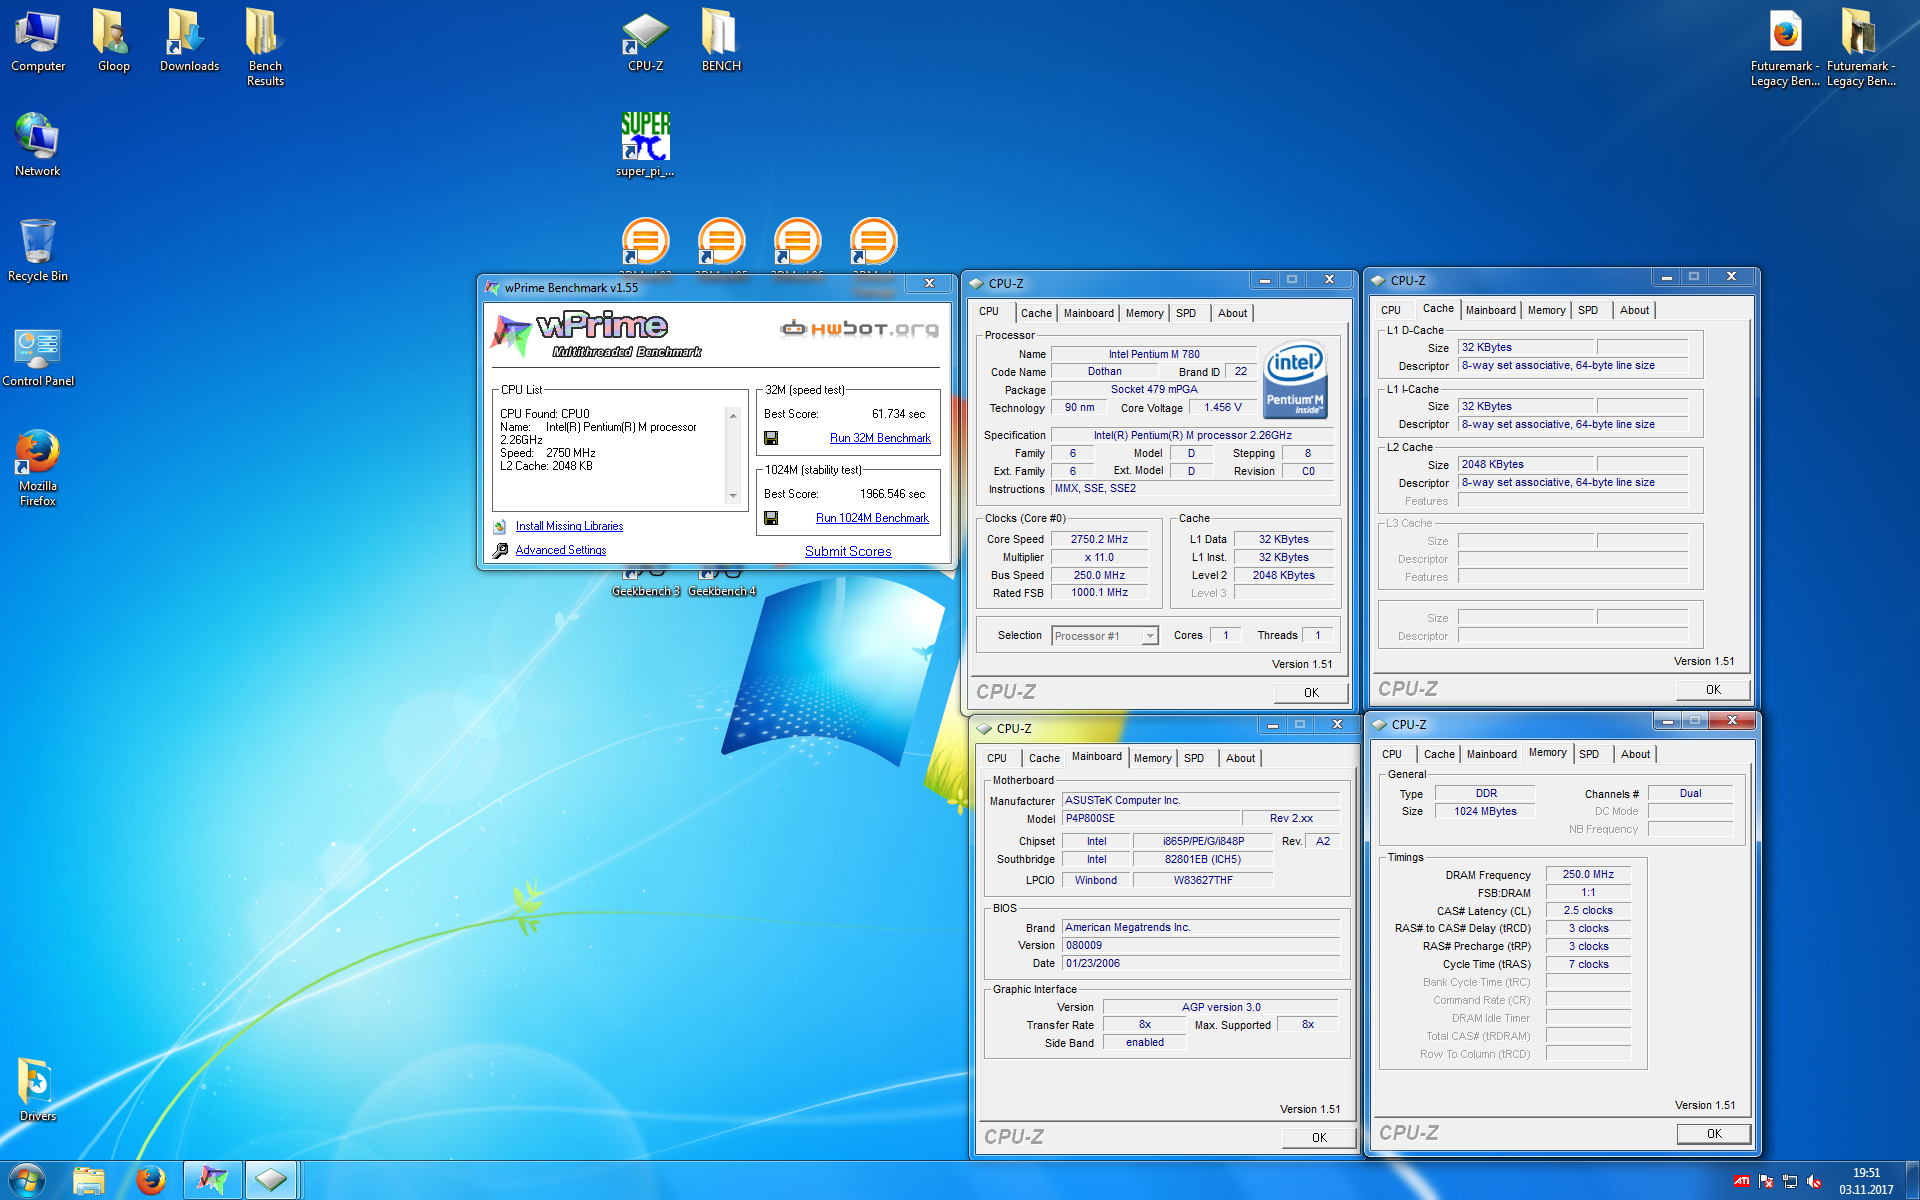This screenshot has height=1200, width=1920.
Task: Open the Drivers folder icon
Action: 38,1089
